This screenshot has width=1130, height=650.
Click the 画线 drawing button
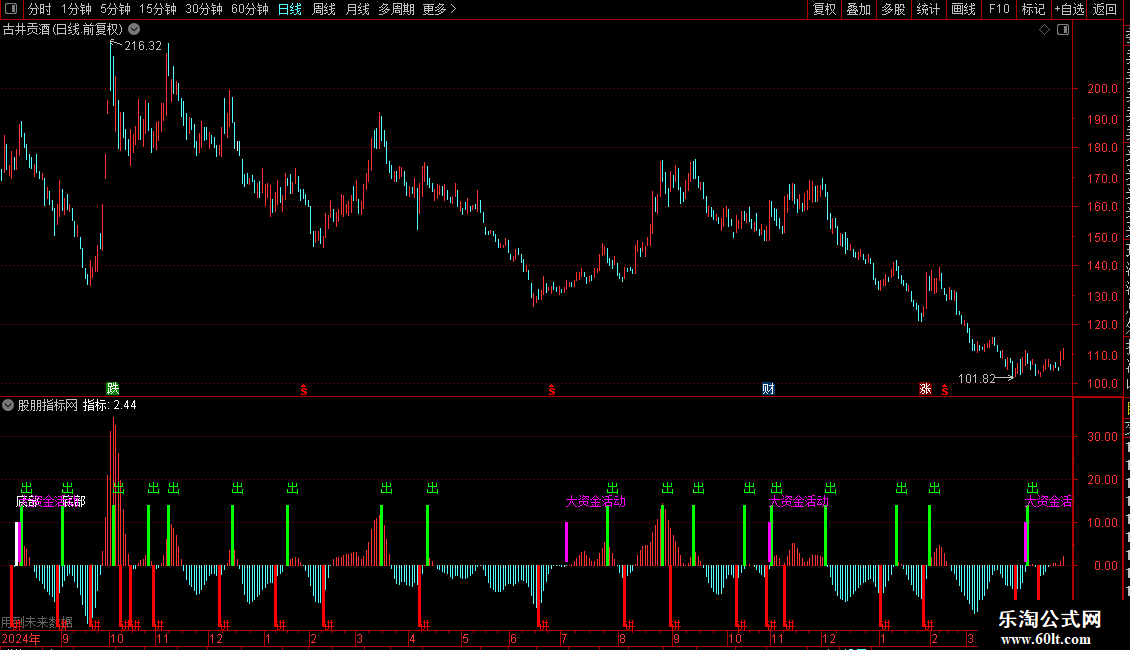click(964, 9)
